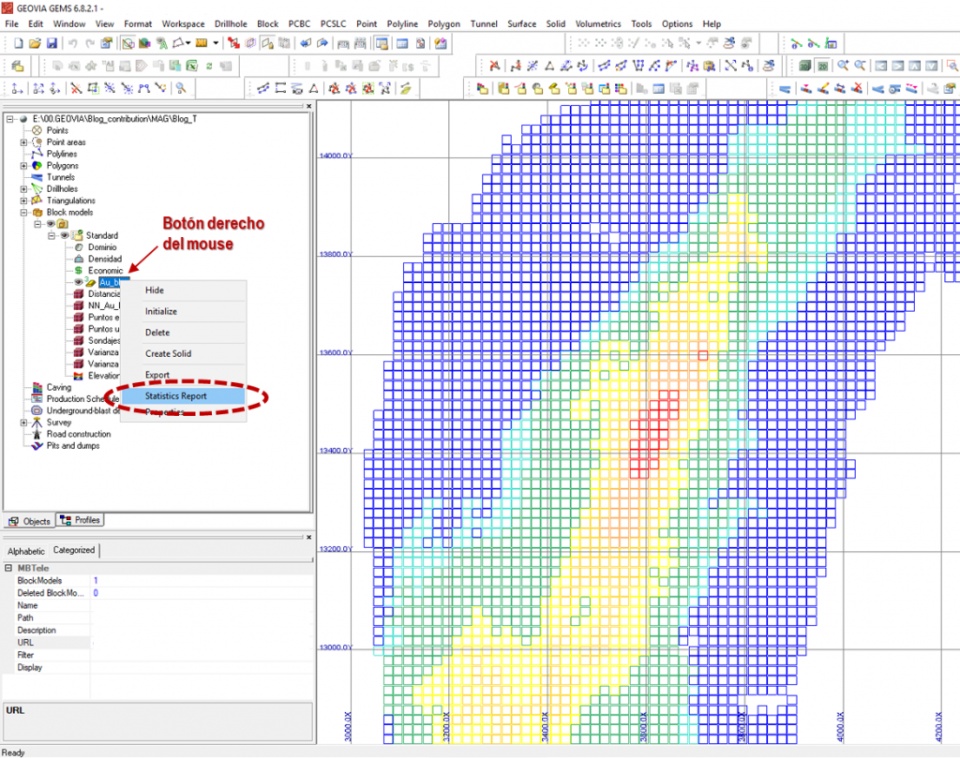
Task: Click the Open folder toolbar icon
Action: tap(35, 43)
